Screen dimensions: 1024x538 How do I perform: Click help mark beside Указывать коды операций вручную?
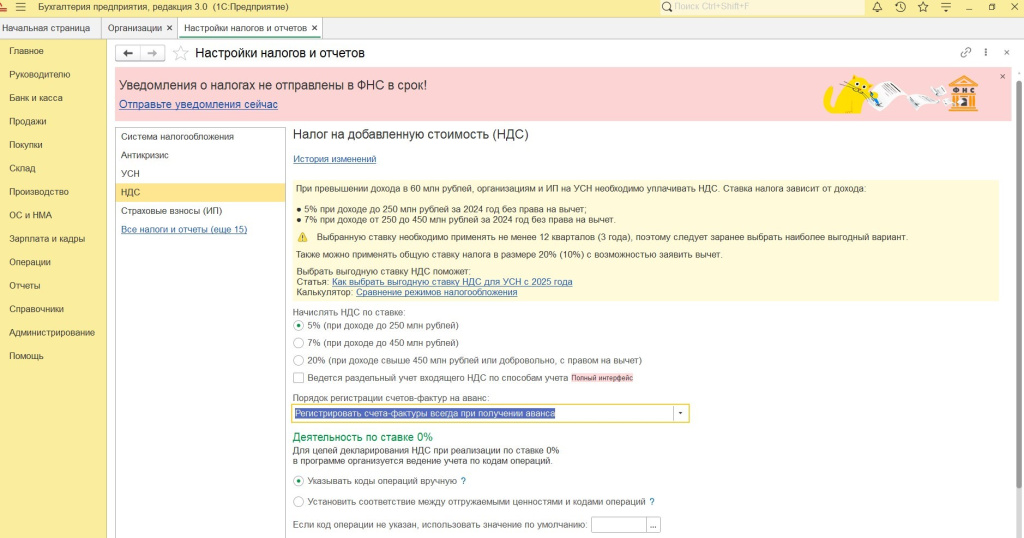coord(464,481)
